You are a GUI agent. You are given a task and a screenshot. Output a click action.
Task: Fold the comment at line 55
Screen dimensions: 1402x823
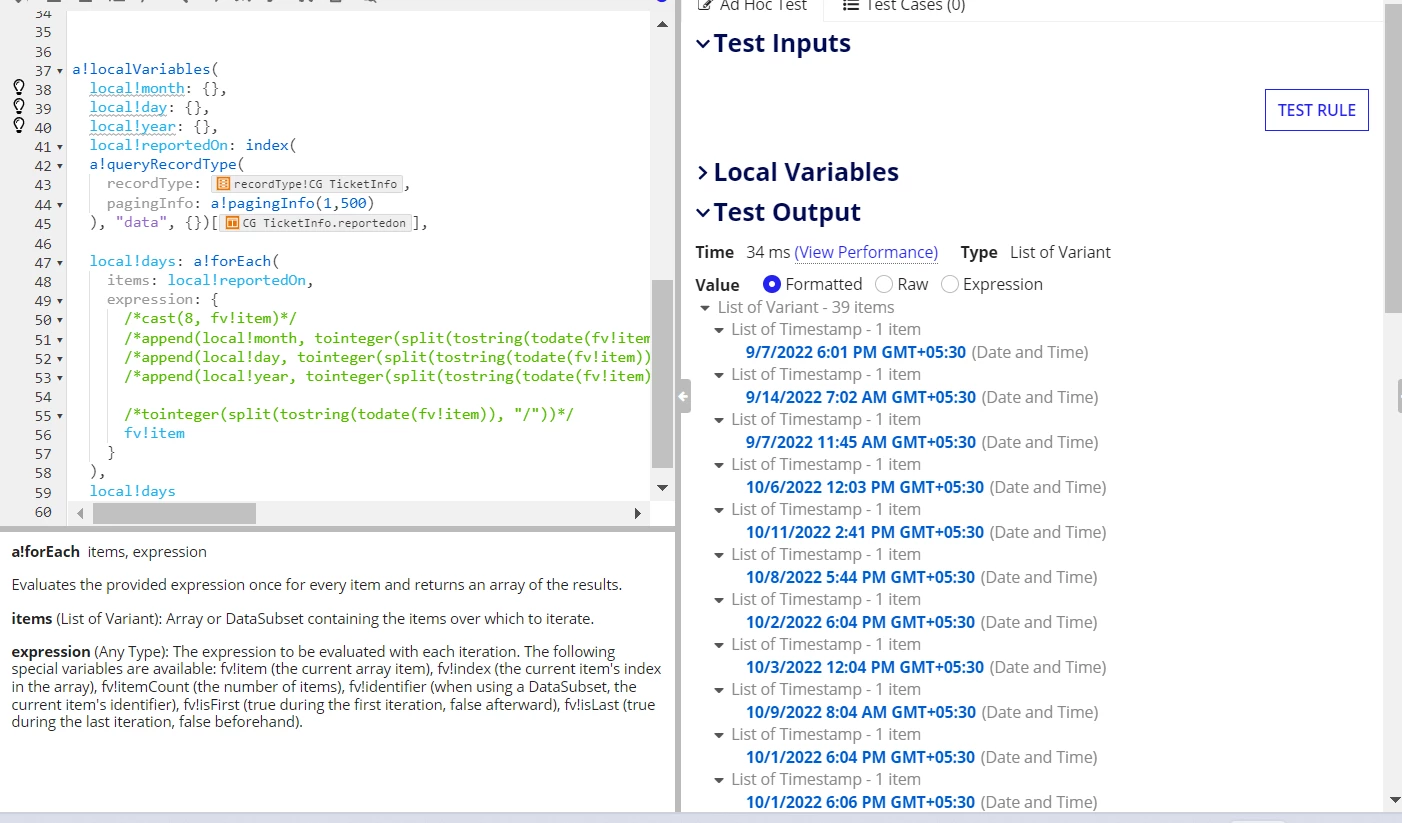pos(61,416)
